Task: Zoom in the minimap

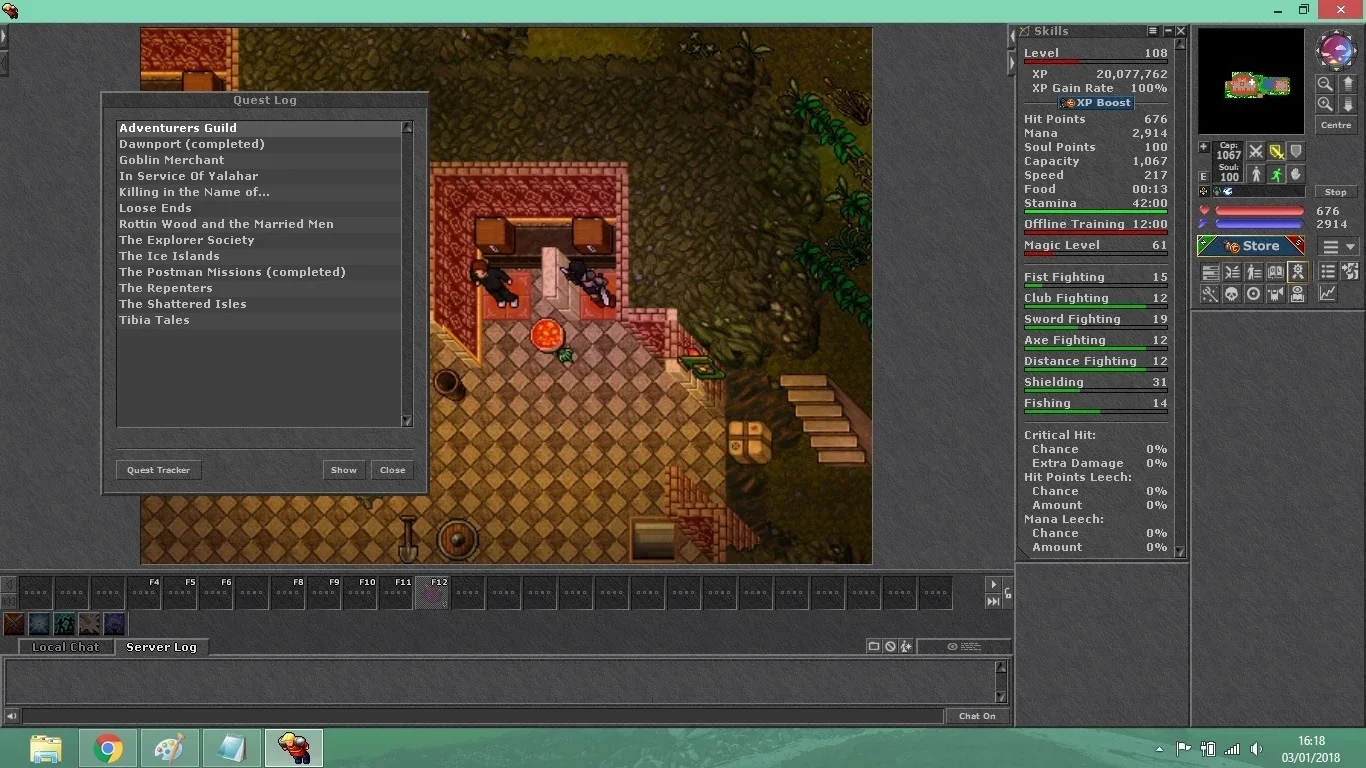Action: coord(1325,104)
